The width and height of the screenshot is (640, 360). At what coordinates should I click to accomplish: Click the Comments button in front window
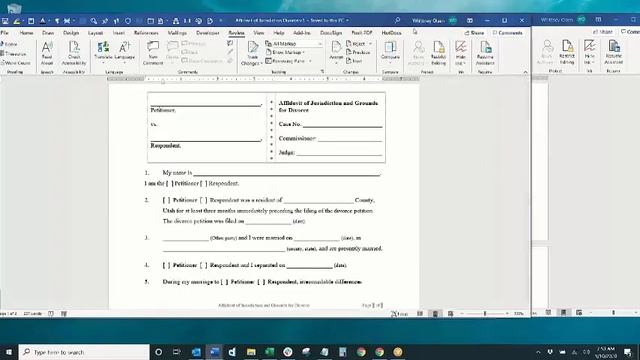(507, 33)
